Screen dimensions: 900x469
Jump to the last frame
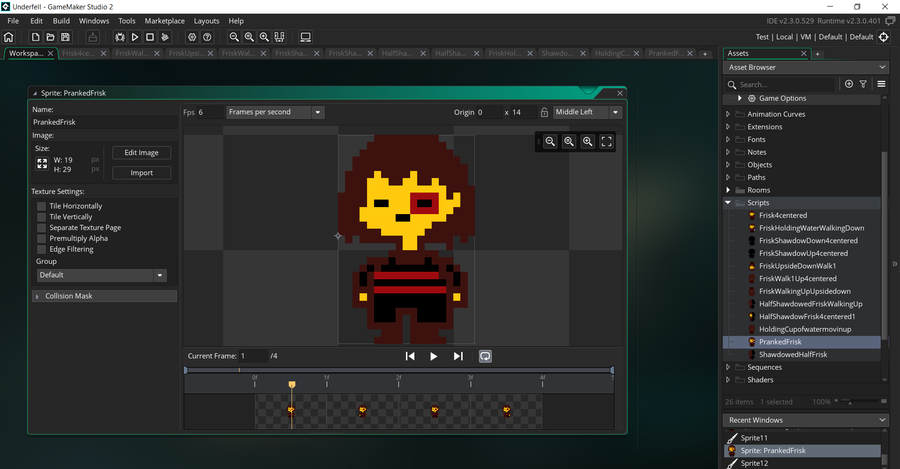click(x=458, y=356)
